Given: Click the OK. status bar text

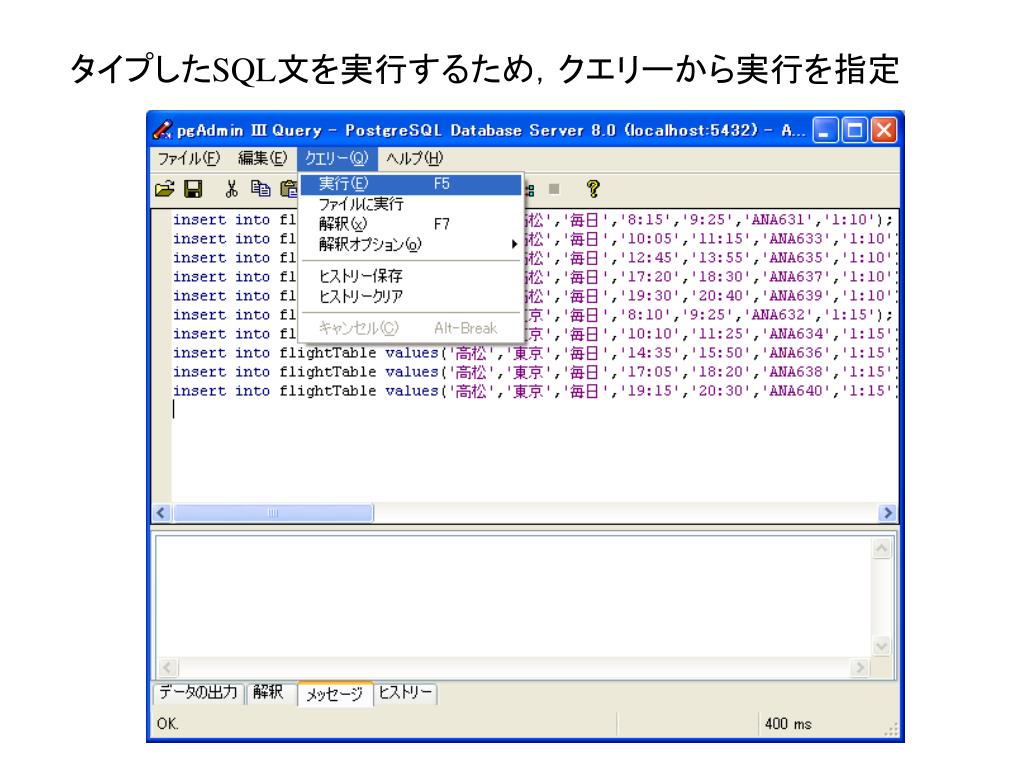Looking at the screenshot, I should pos(167,724).
